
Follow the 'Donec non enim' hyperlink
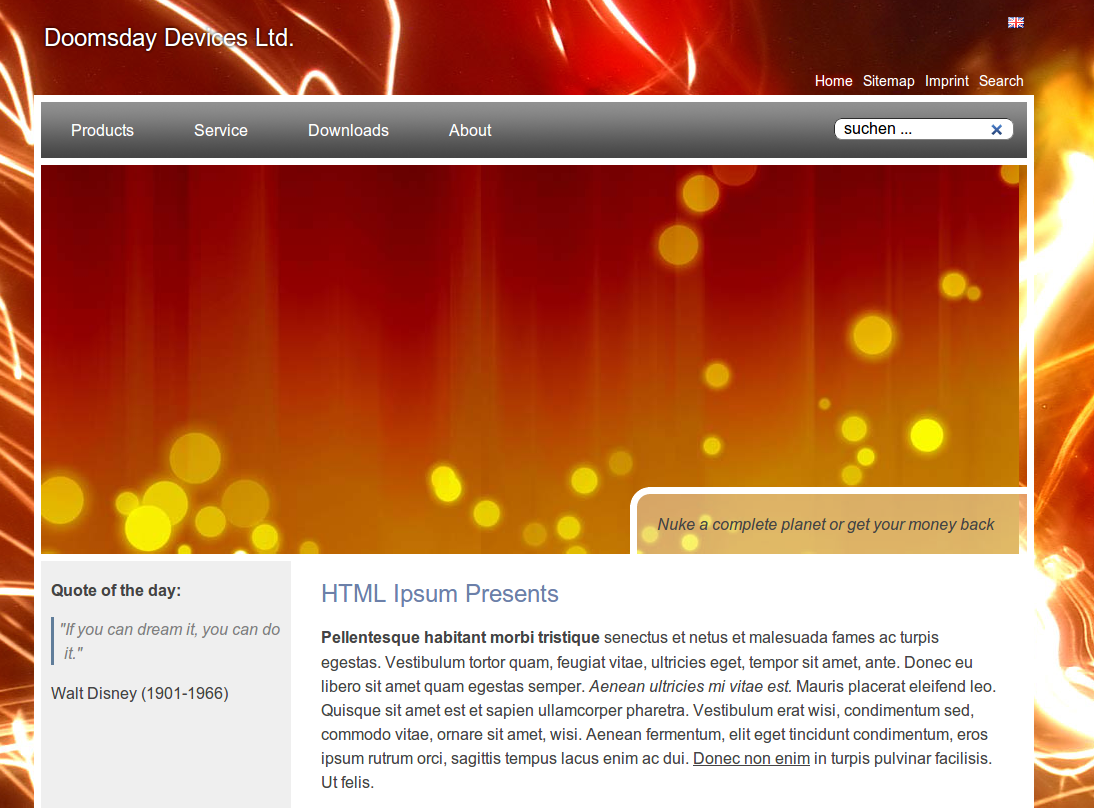point(751,758)
